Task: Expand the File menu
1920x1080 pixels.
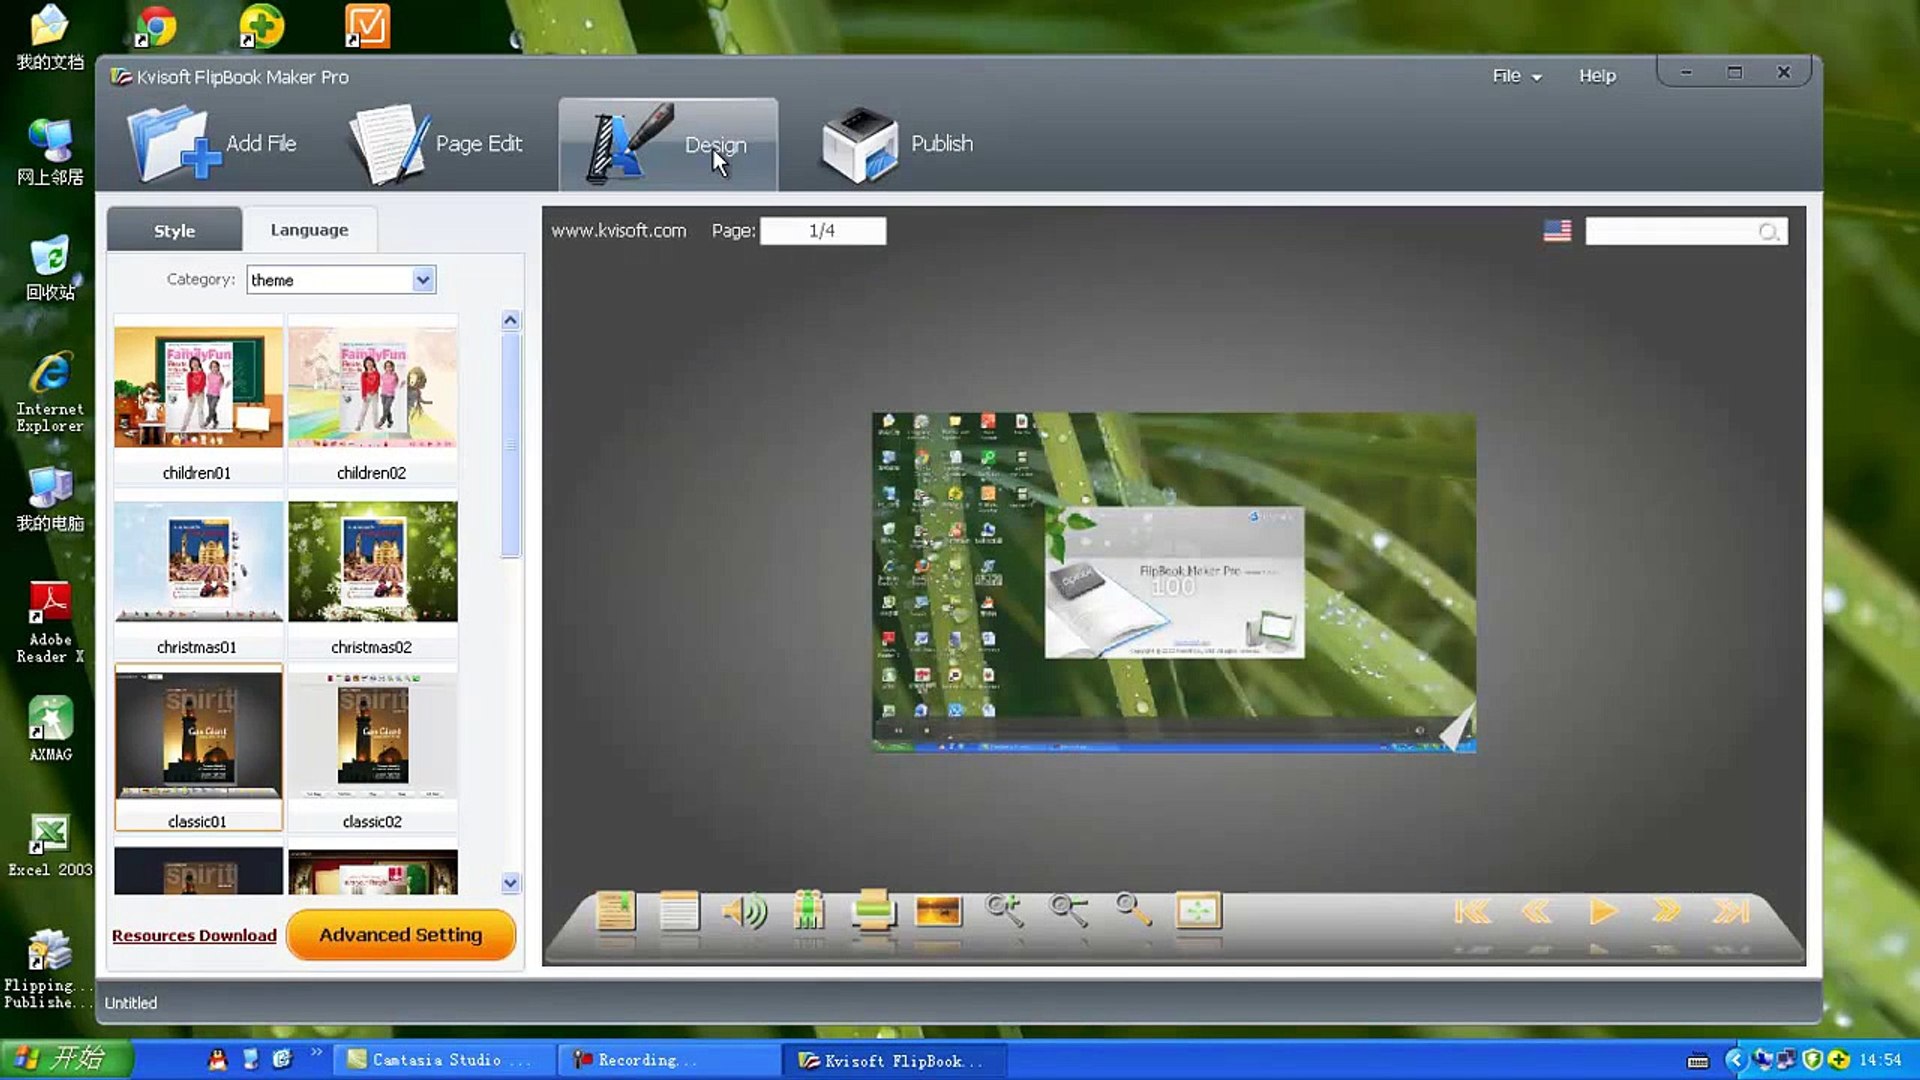Action: 1516,76
